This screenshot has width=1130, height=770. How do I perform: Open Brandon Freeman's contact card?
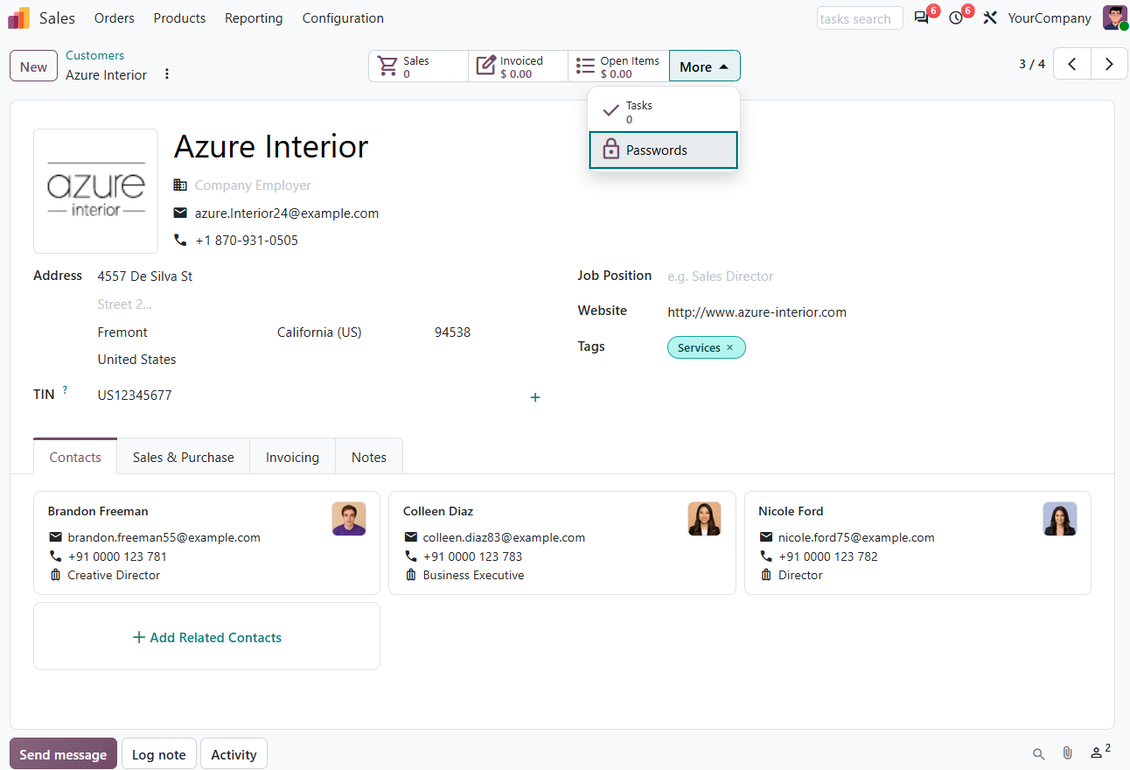coord(207,543)
